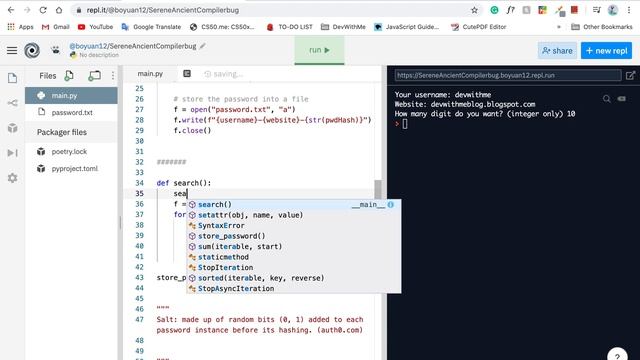Viewport: 640px width, 360px height.
Task: Edit the repl name with pencil icon
Action: point(202,46)
